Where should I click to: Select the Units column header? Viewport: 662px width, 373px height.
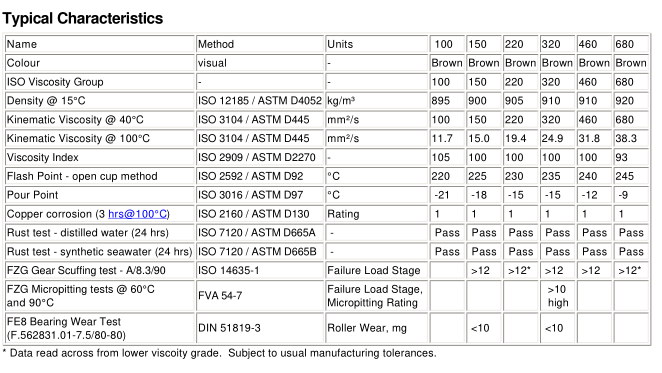pos(377,44)
